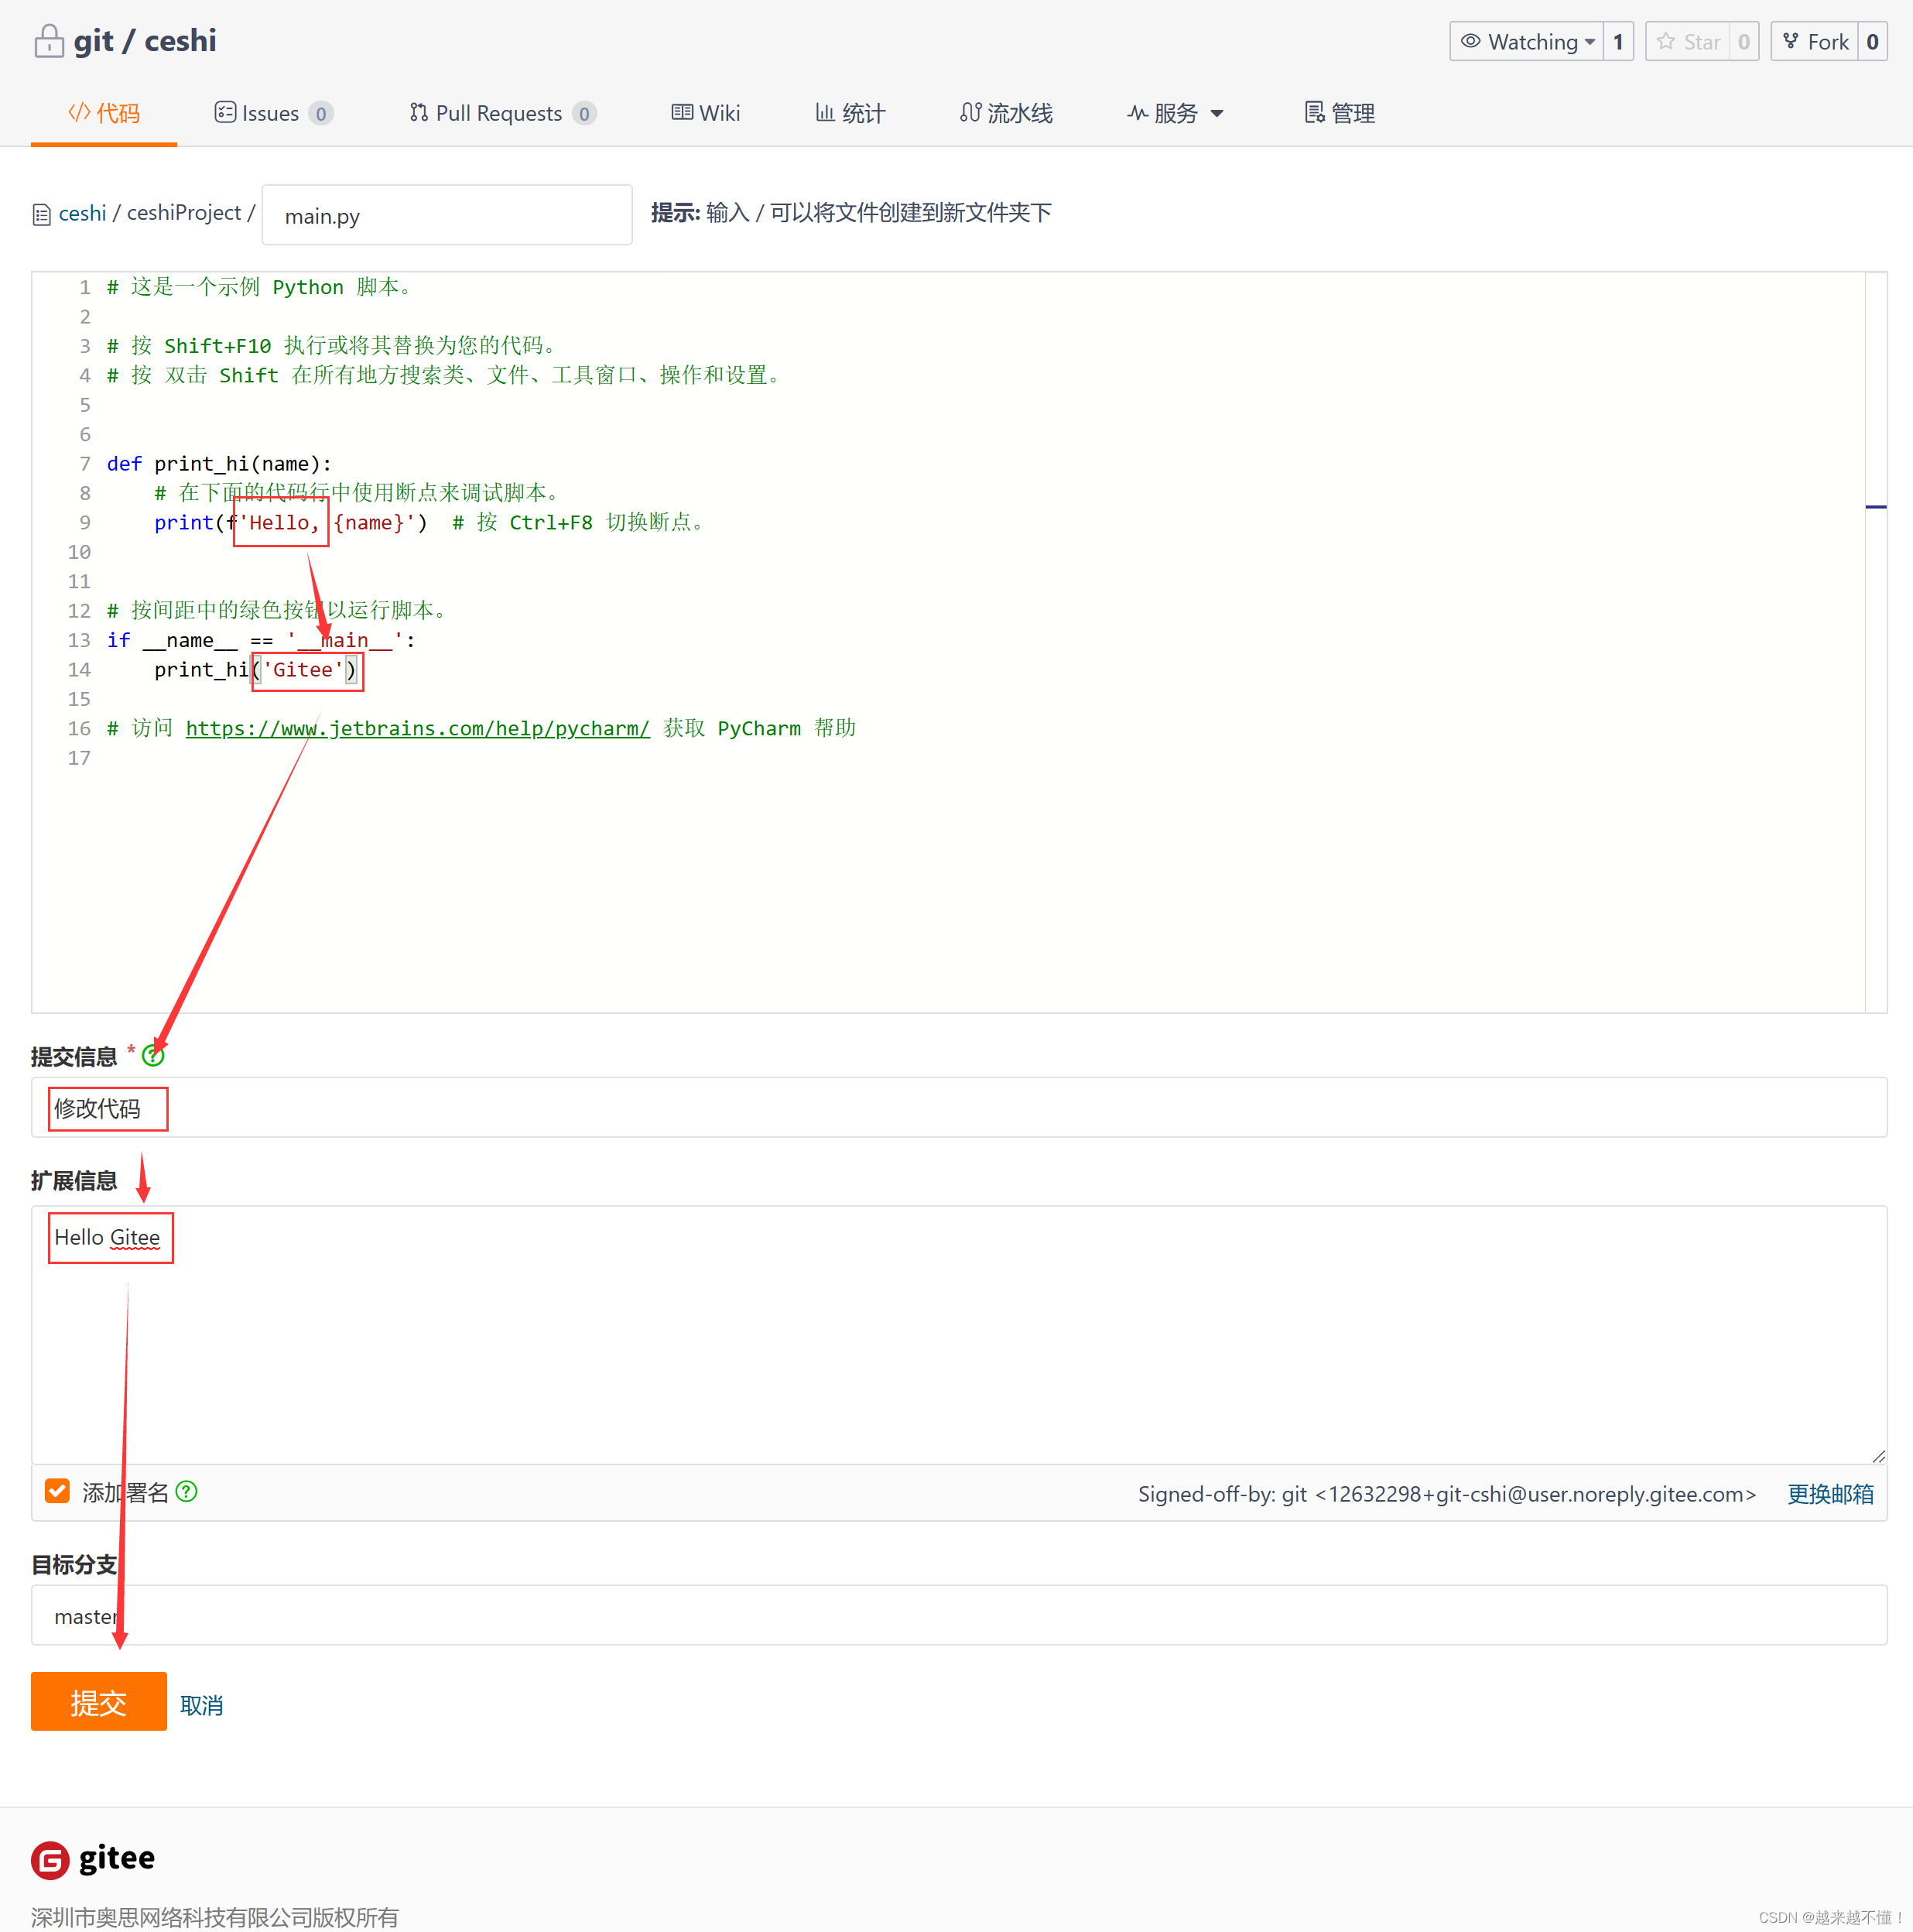1913x1932 pixels.
Task: Toggle the 添加署名 checkbox
Action: point(58,1492)
